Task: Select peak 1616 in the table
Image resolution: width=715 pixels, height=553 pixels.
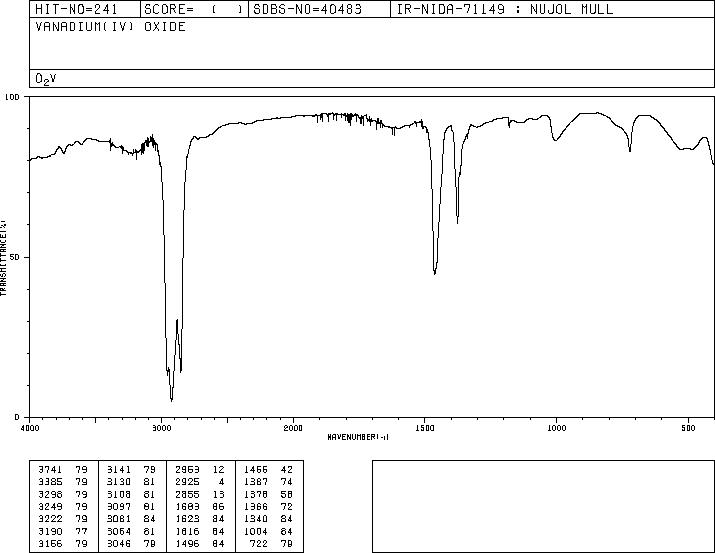Action: pyautogui.click(x=187, y=532)
